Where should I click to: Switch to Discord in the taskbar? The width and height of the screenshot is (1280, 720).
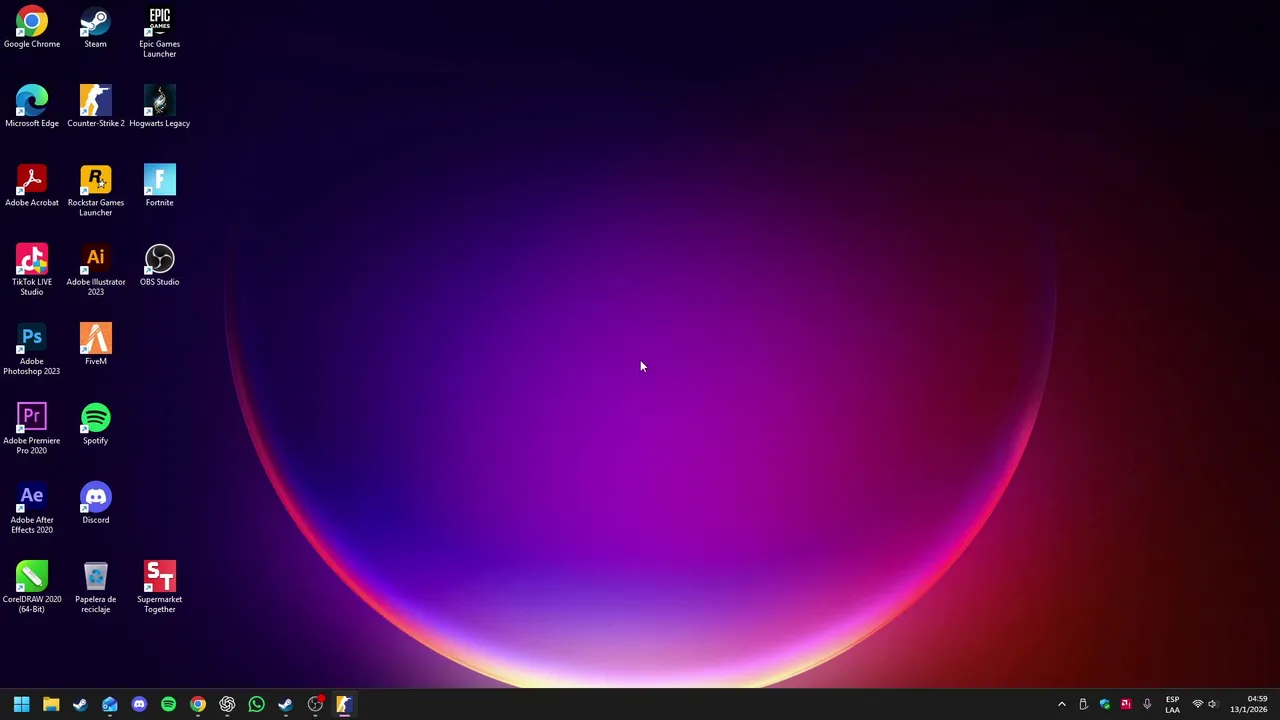click(139, 704)
